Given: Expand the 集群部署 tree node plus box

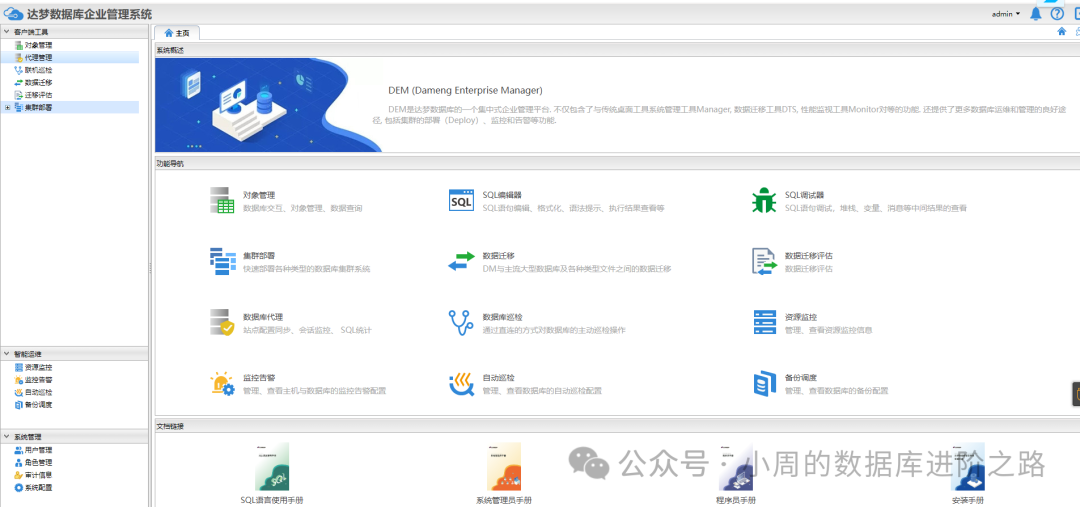Looking at the screenshot, I should 8,107.
